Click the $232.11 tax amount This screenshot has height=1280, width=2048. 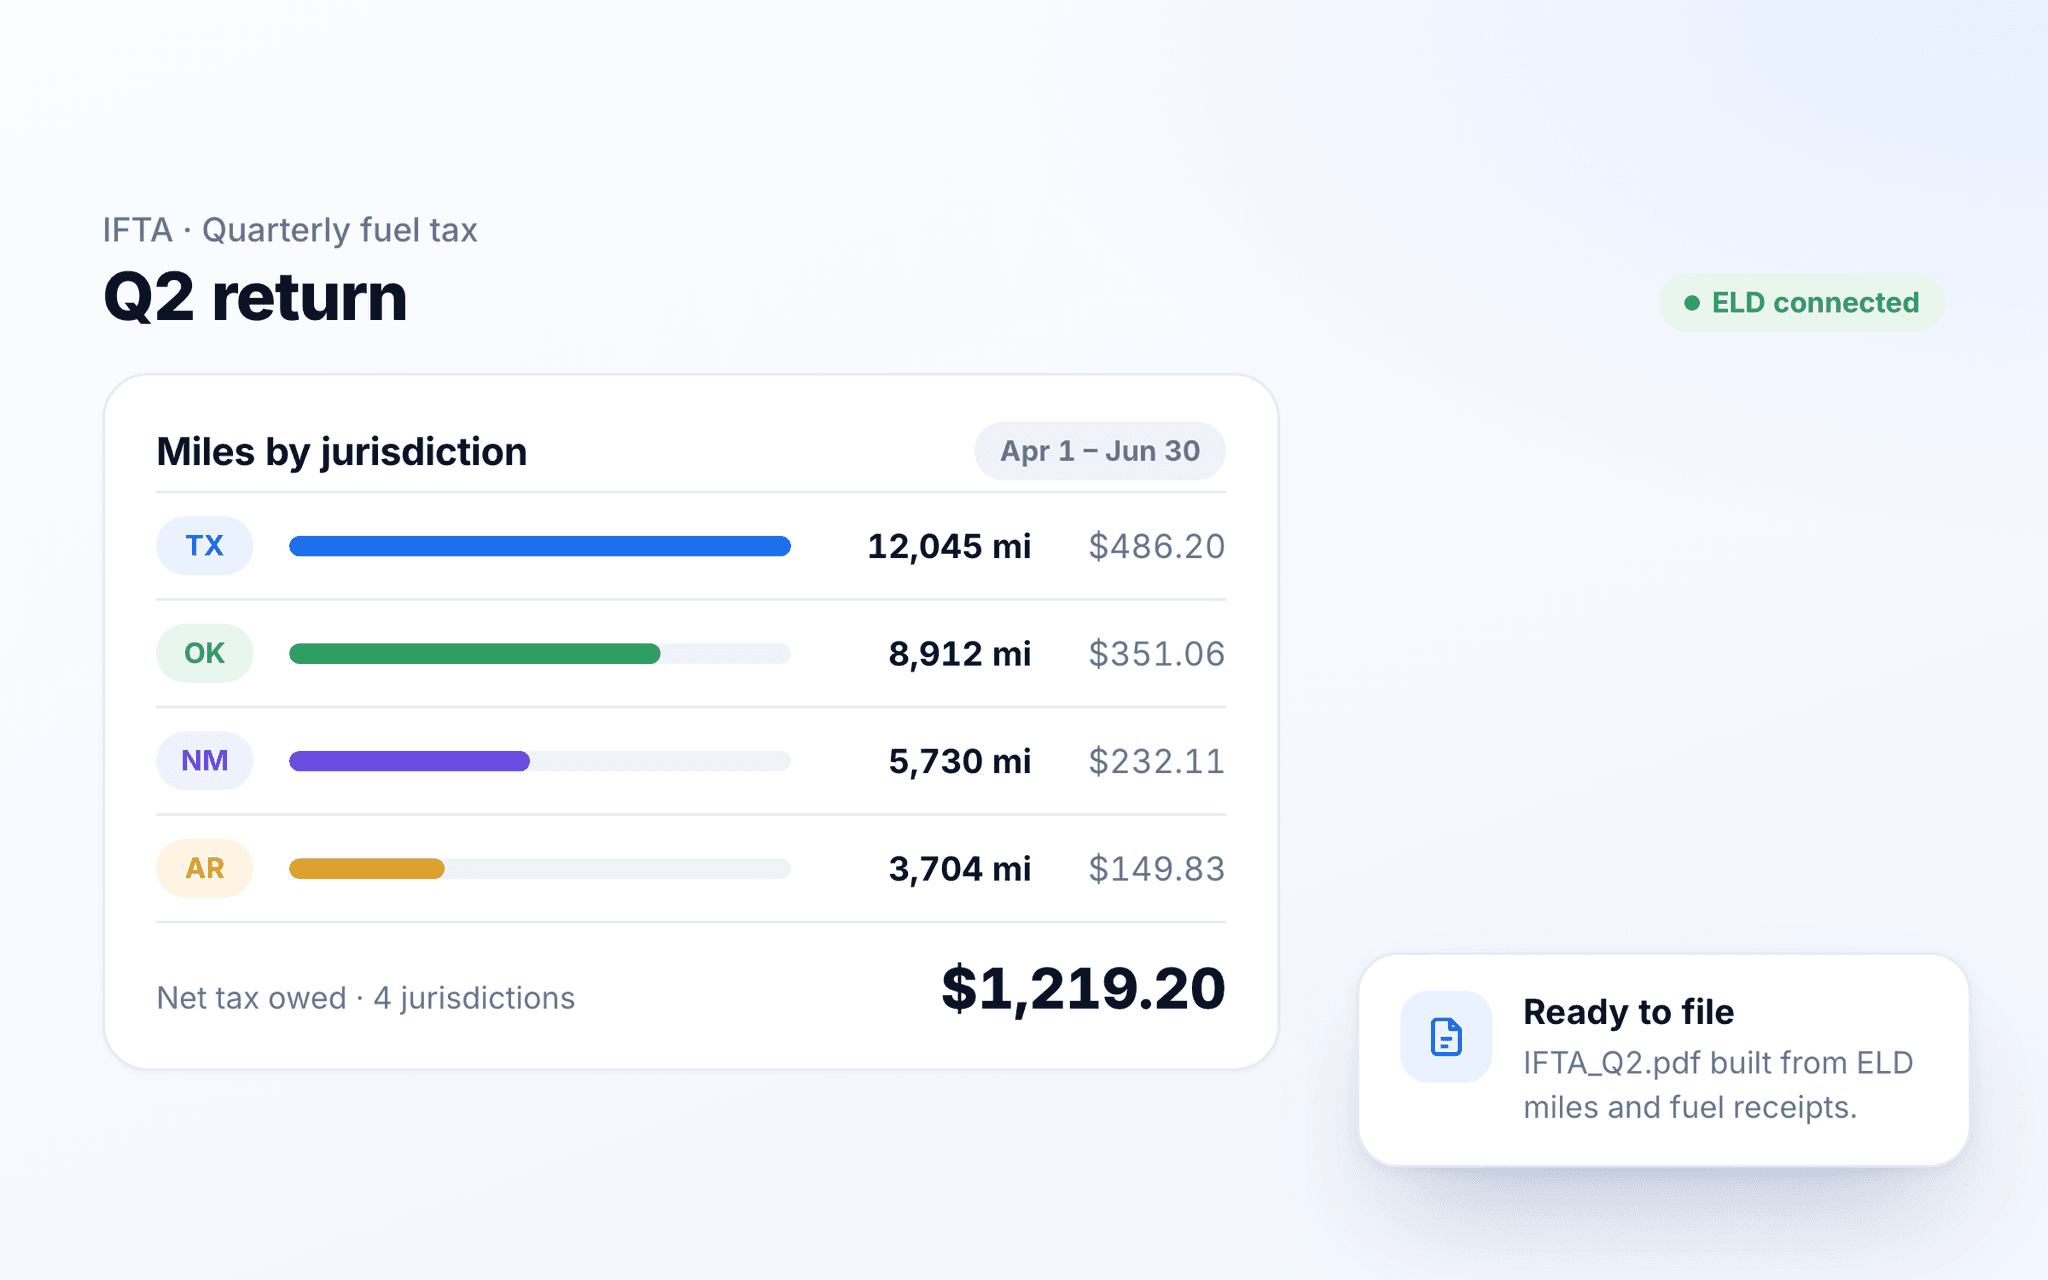click(x=1157, y=761)
